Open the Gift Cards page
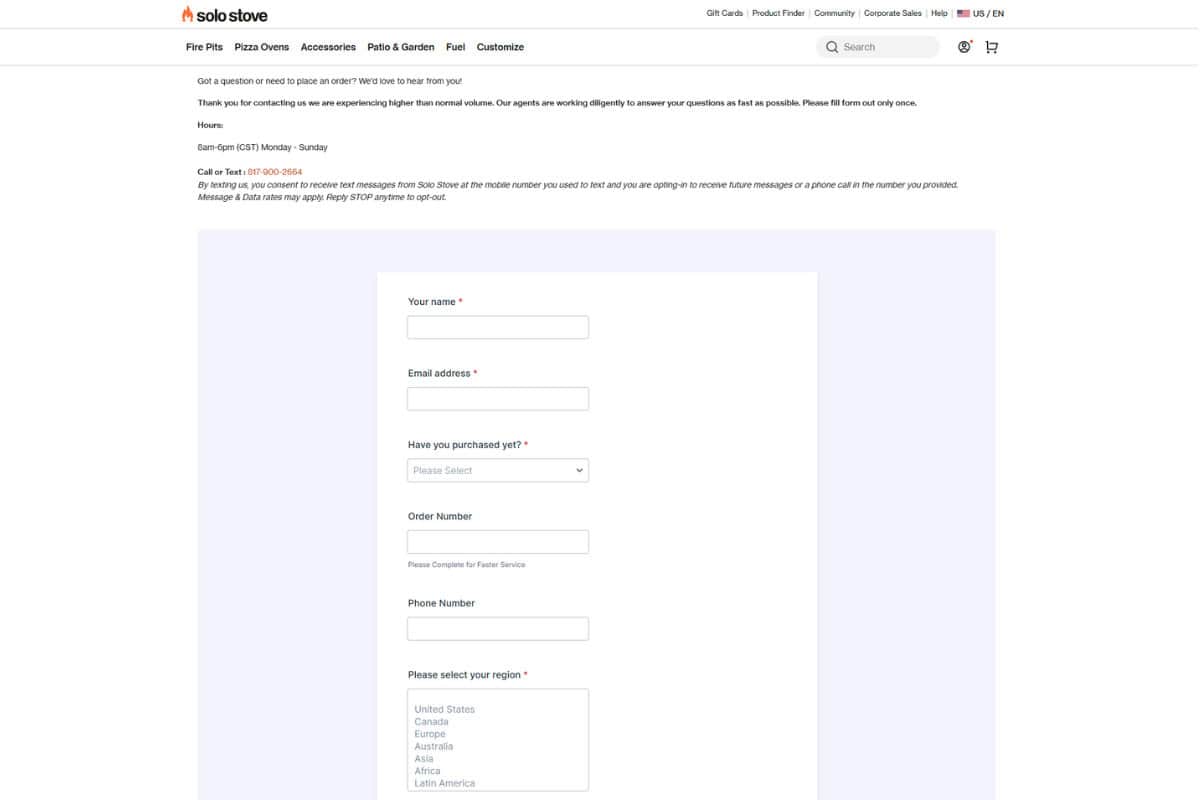 click(x=723, y=13)
